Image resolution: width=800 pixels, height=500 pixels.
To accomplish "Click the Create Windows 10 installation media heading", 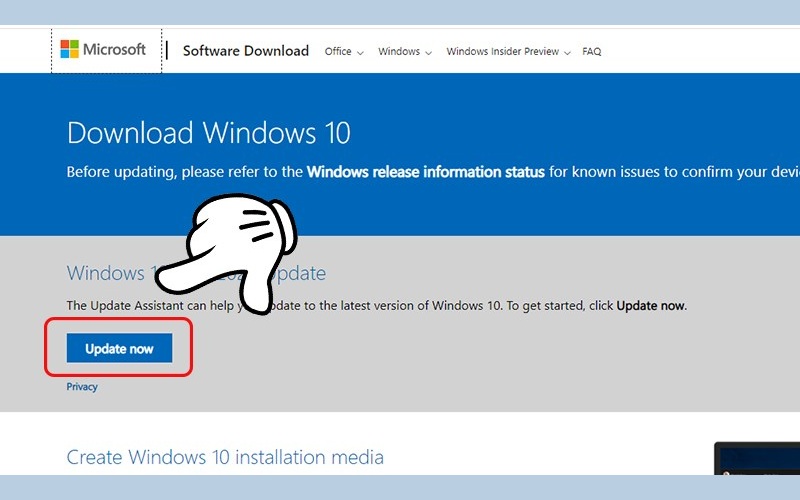I will coord(225,457).
